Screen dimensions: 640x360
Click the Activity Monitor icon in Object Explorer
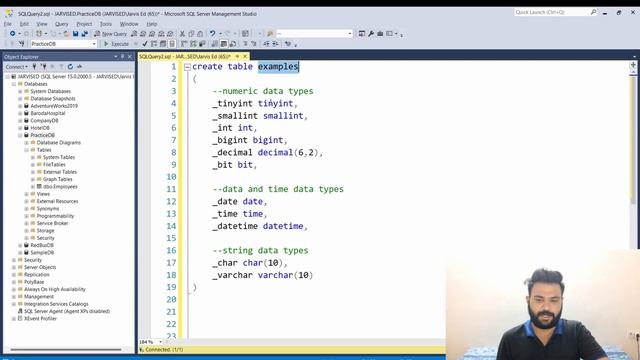coord(79,67)
